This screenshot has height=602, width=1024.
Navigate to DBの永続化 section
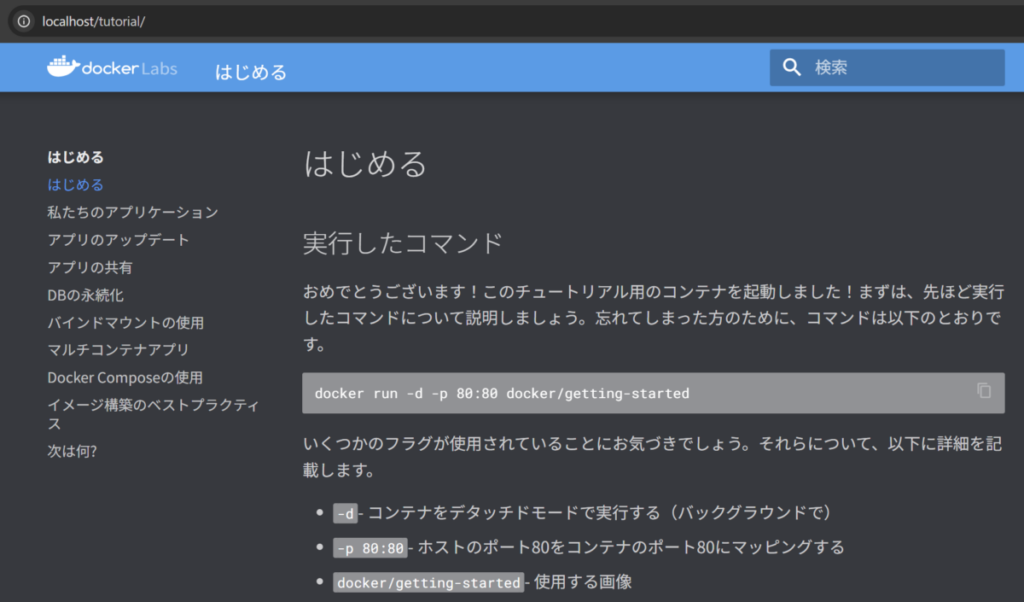pyautogui.click(x=86, y=295)
